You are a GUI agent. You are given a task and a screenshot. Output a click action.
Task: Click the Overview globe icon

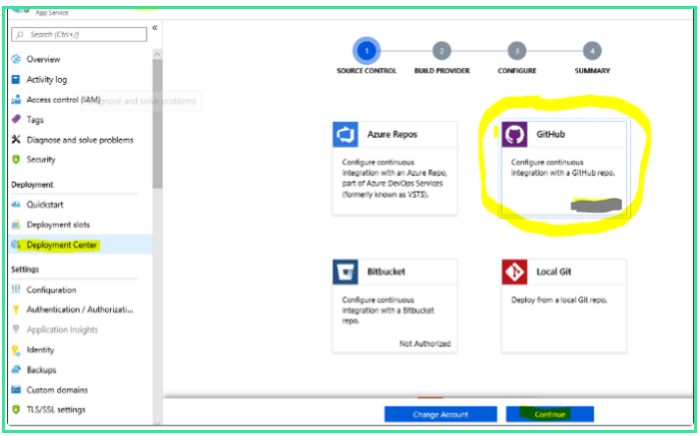[x=16, y=59]
